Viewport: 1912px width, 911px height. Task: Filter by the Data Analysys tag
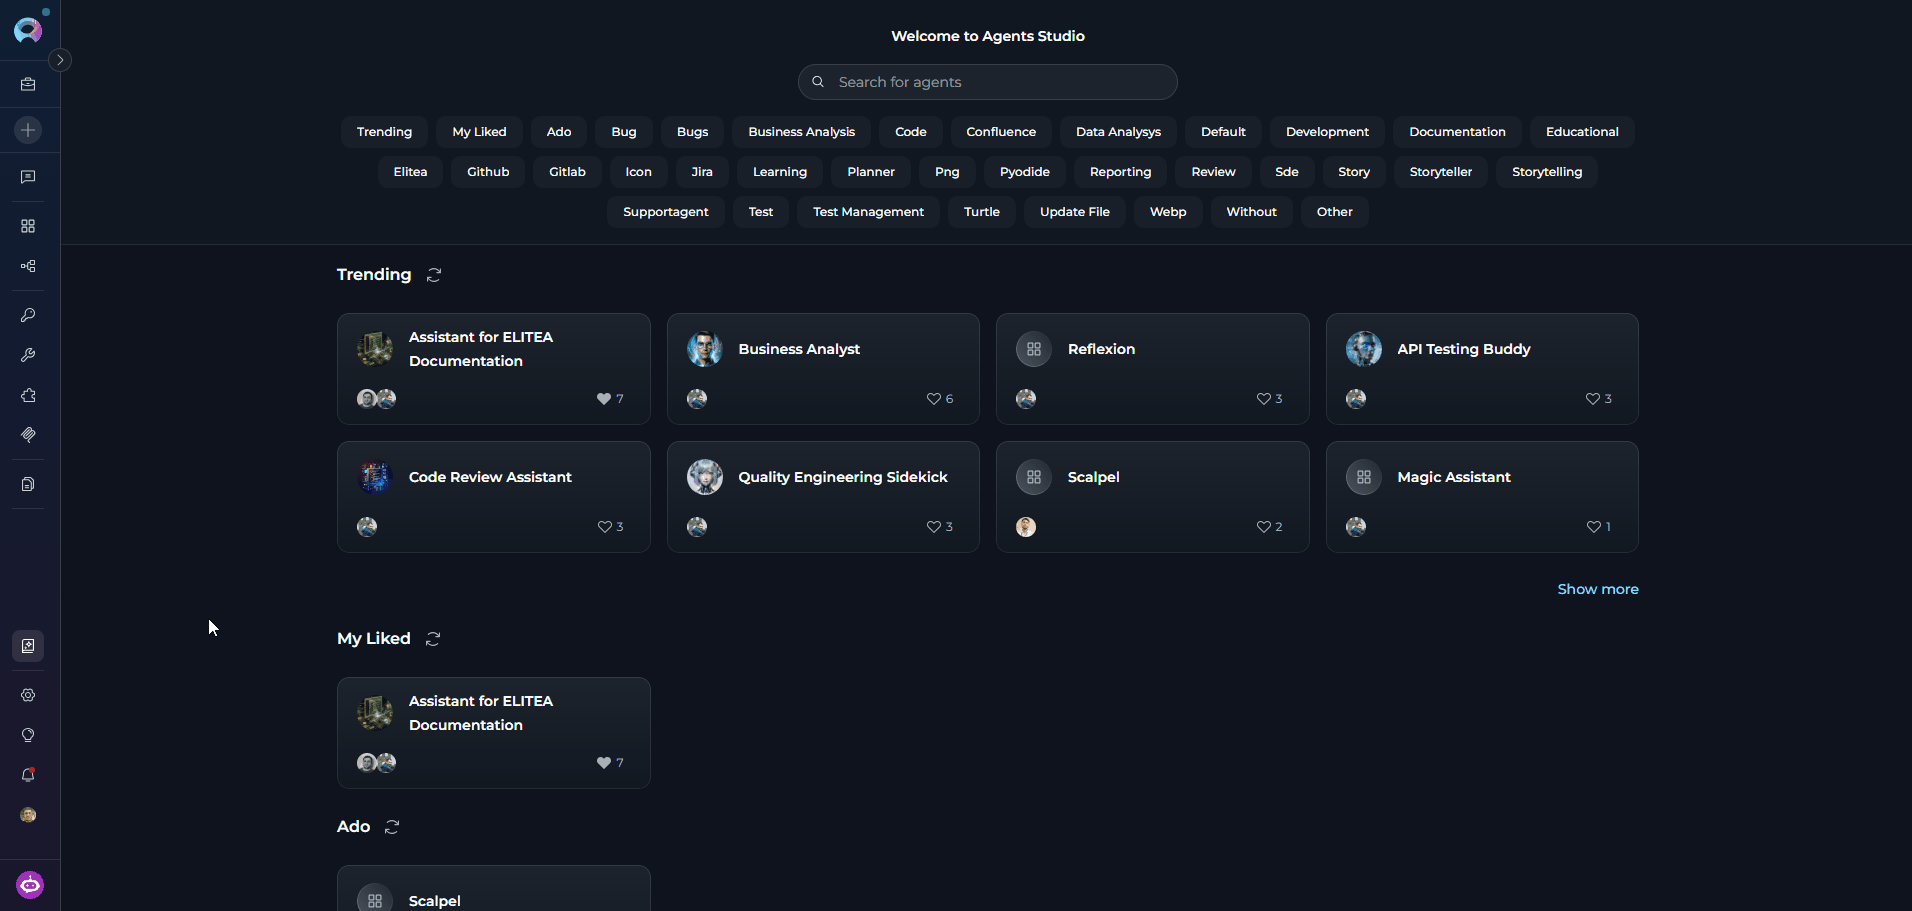pyautogui.click(x=1118, y=132)
